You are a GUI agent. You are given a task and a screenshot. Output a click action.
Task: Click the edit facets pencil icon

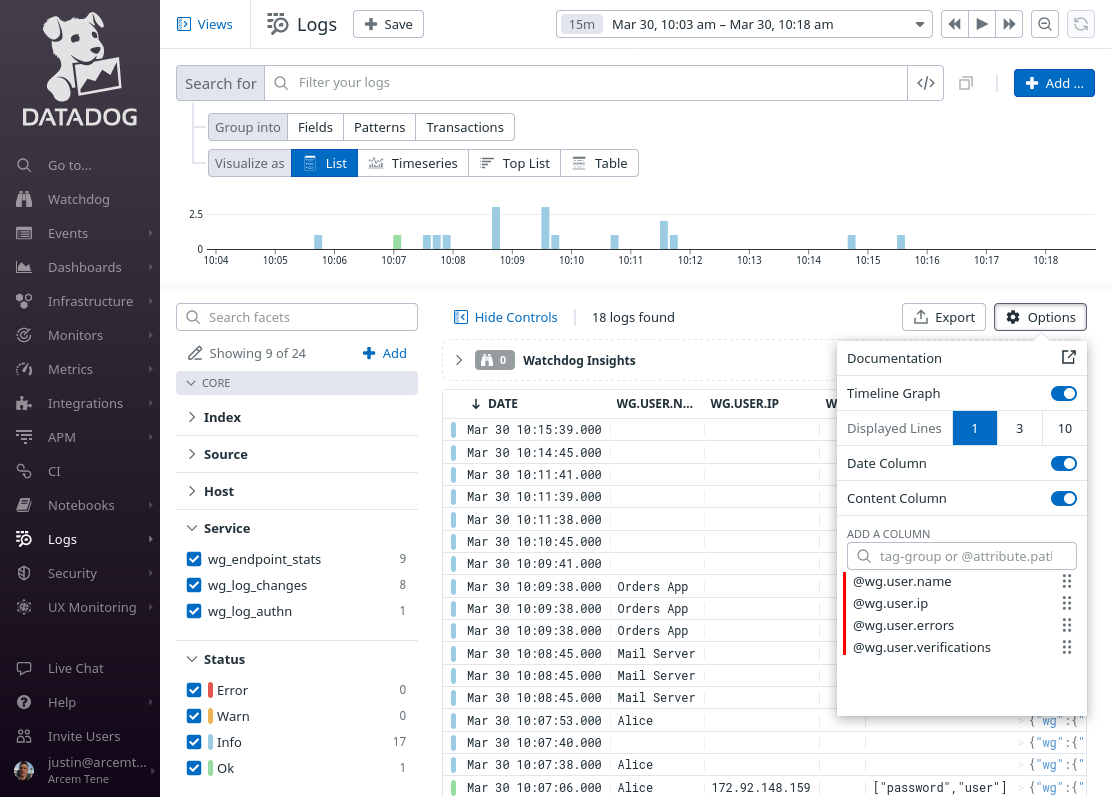(195, 353)
